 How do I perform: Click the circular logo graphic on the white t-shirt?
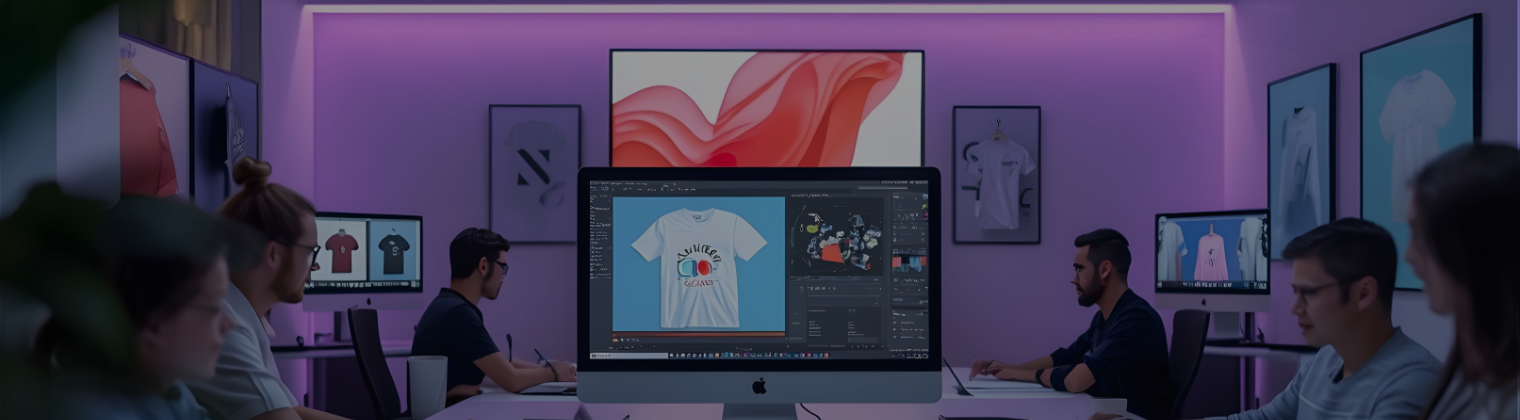(697, 267)
